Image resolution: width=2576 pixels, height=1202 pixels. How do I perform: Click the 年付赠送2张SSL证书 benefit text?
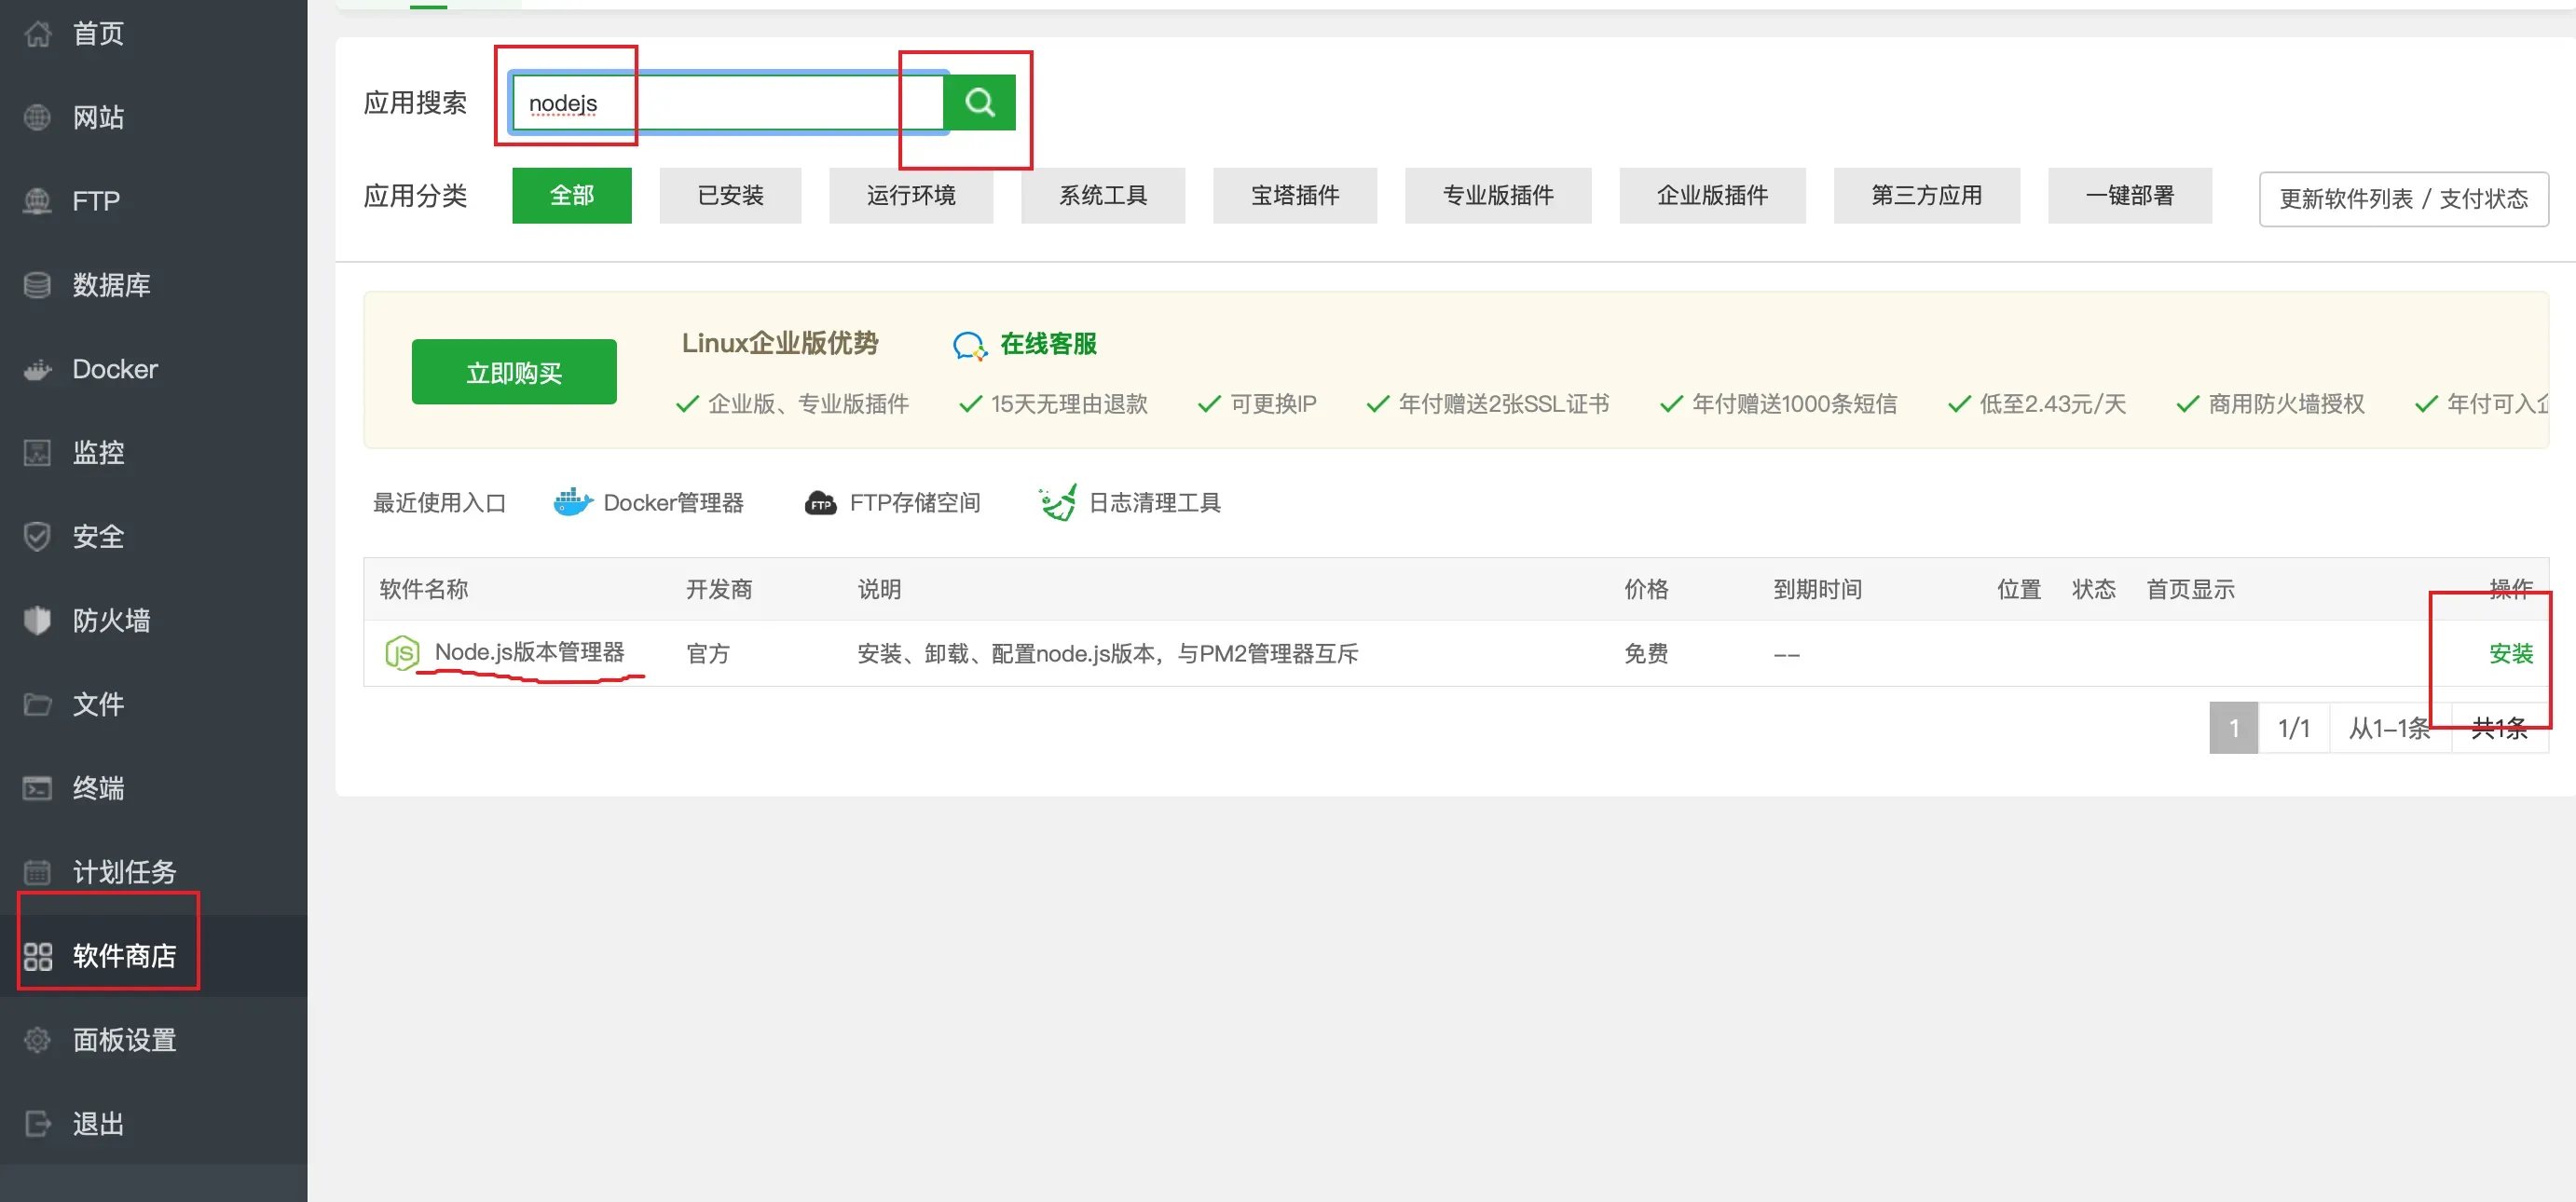click(1503, 404)
